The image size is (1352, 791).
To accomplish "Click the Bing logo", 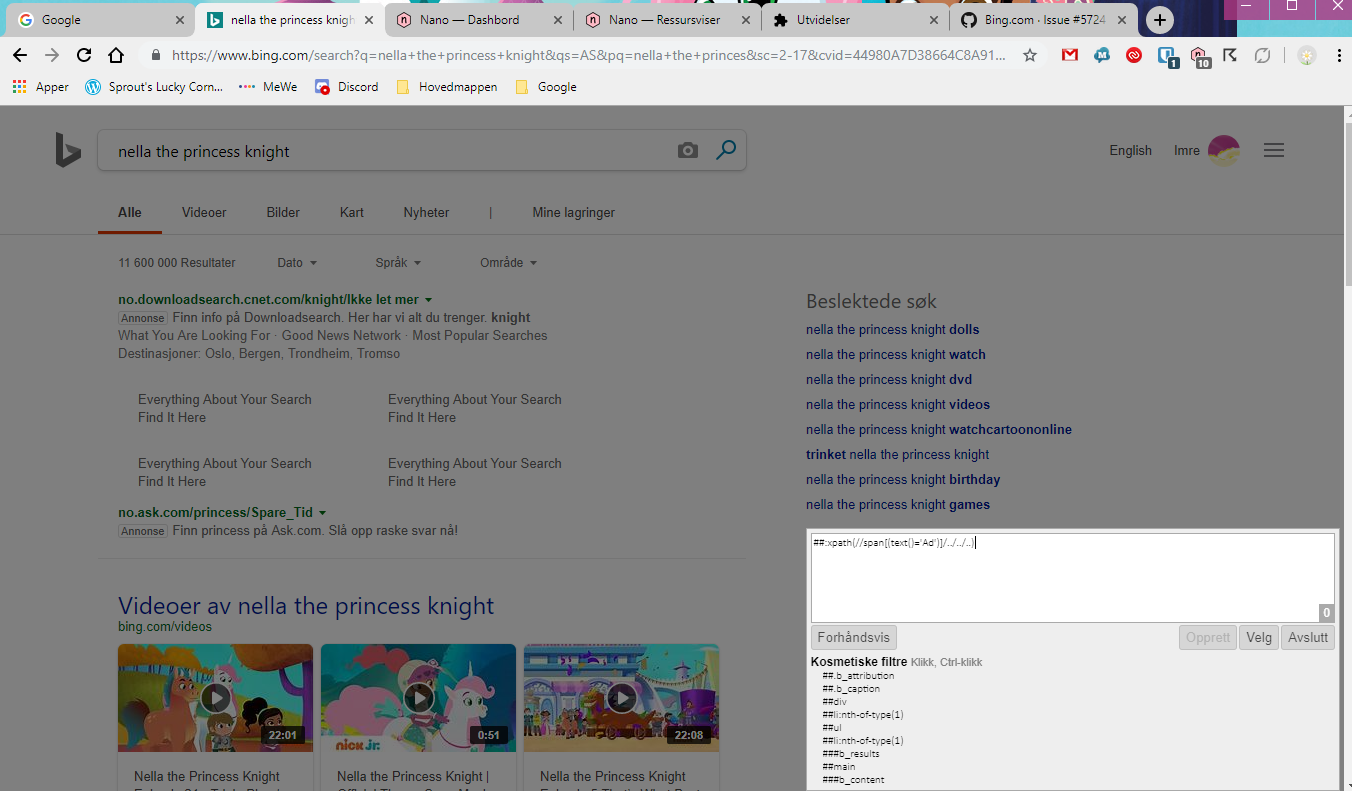I will [67, 151].
